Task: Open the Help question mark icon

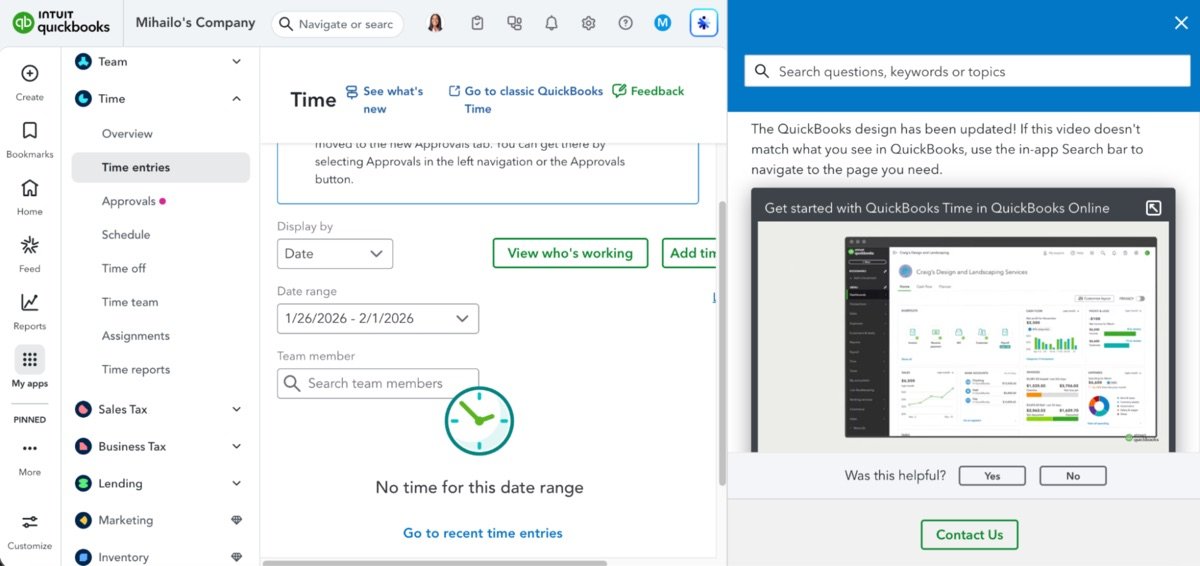Action: (626, 23)
